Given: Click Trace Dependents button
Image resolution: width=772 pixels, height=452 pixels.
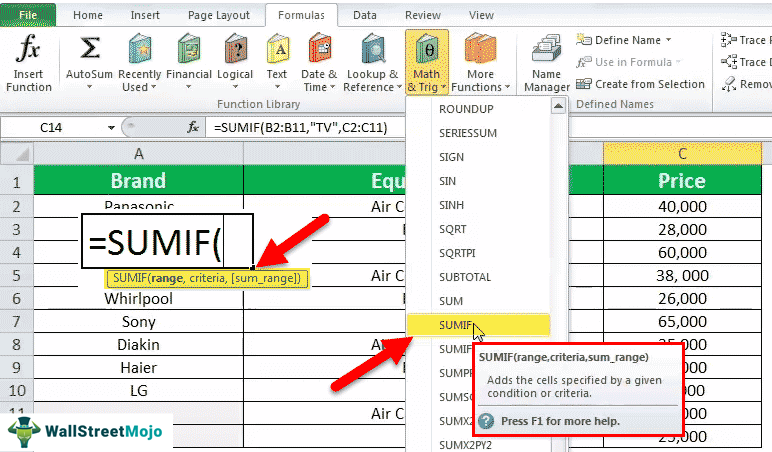Looking at the screenshot, I should click(745, 62).
